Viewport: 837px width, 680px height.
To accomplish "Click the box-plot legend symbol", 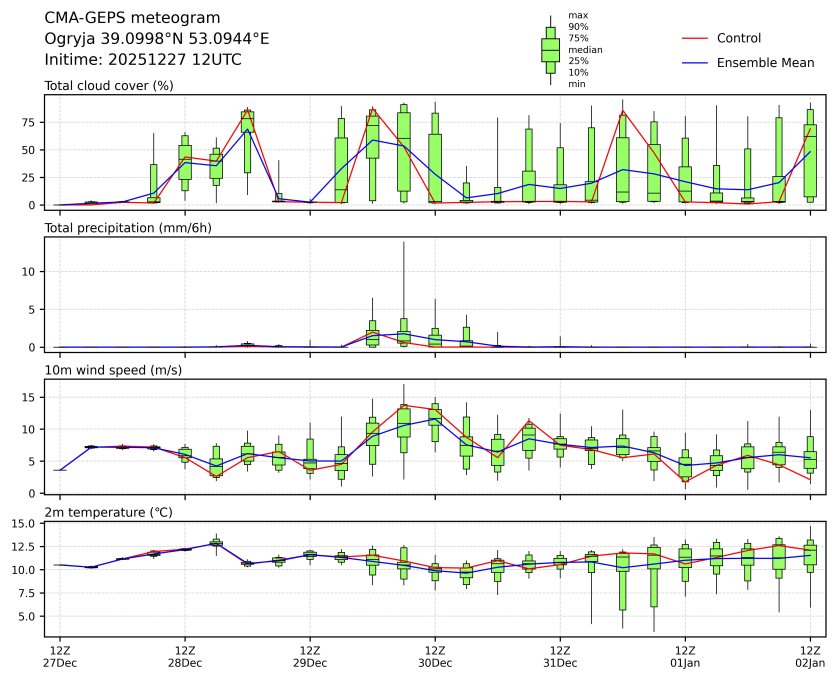I will pos(550,49).
